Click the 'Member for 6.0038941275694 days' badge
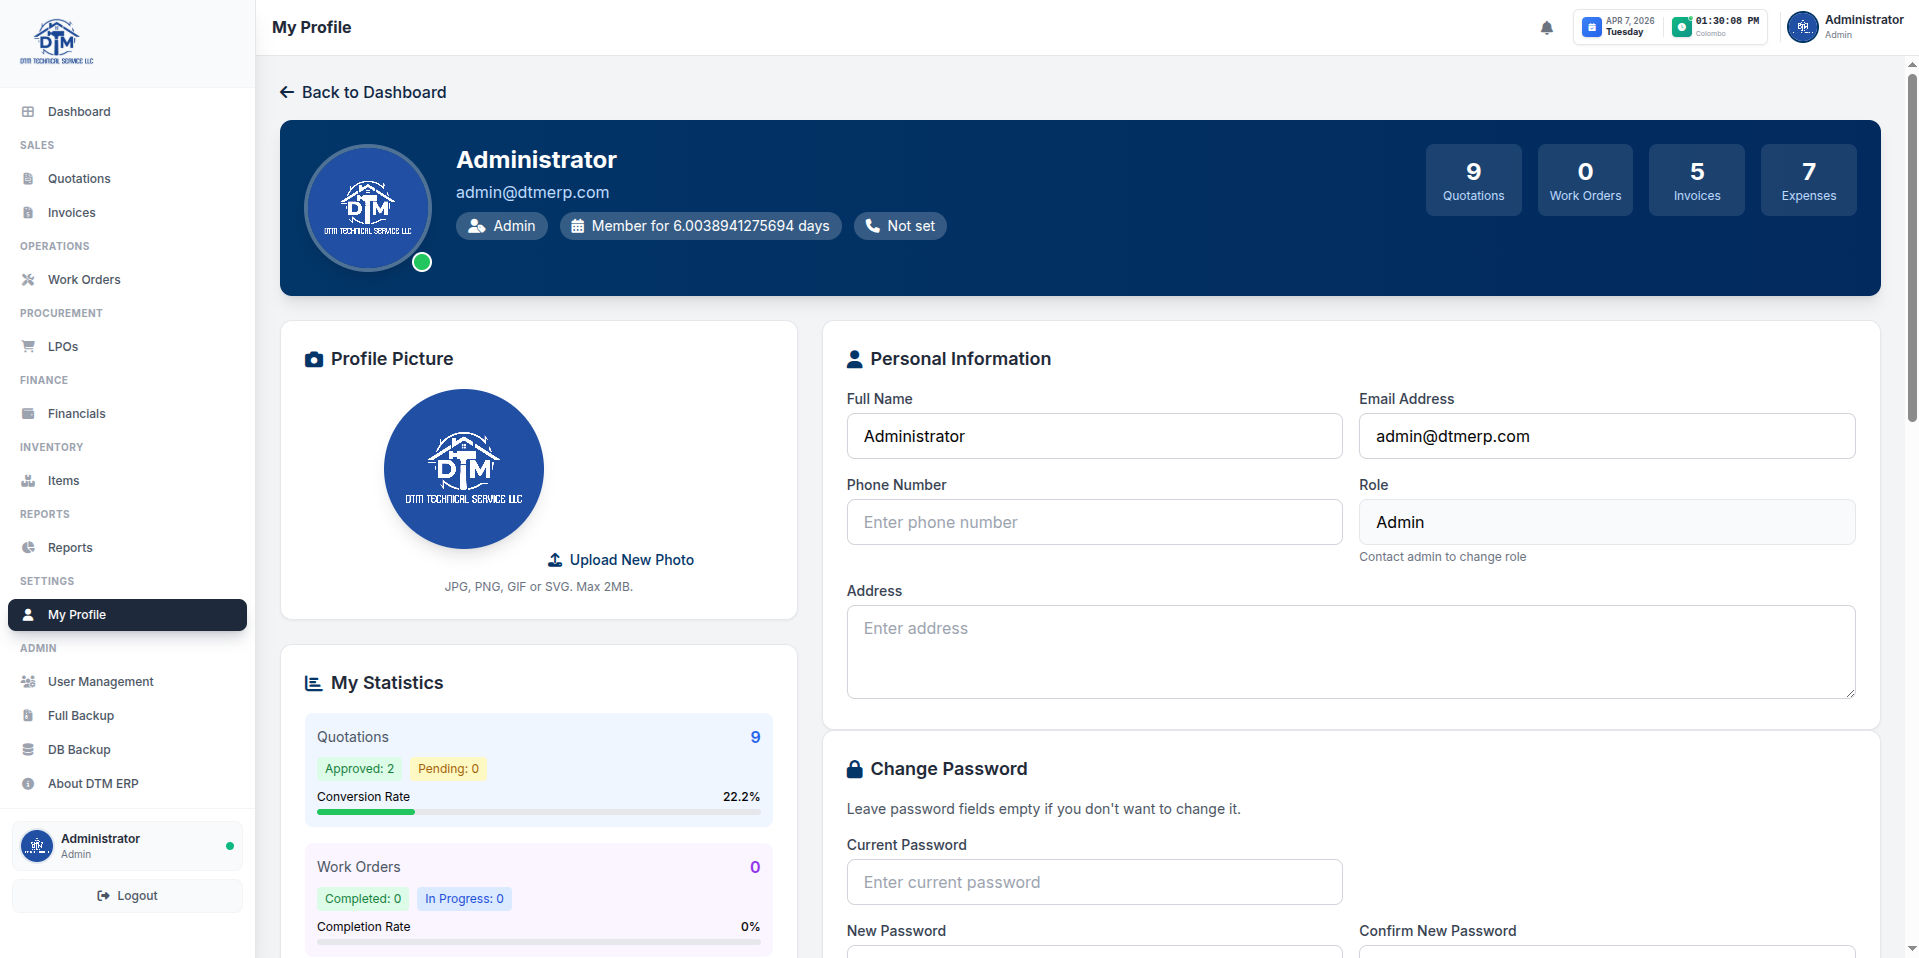Viewport: 1919px width, 958px height. pos(700,226)
